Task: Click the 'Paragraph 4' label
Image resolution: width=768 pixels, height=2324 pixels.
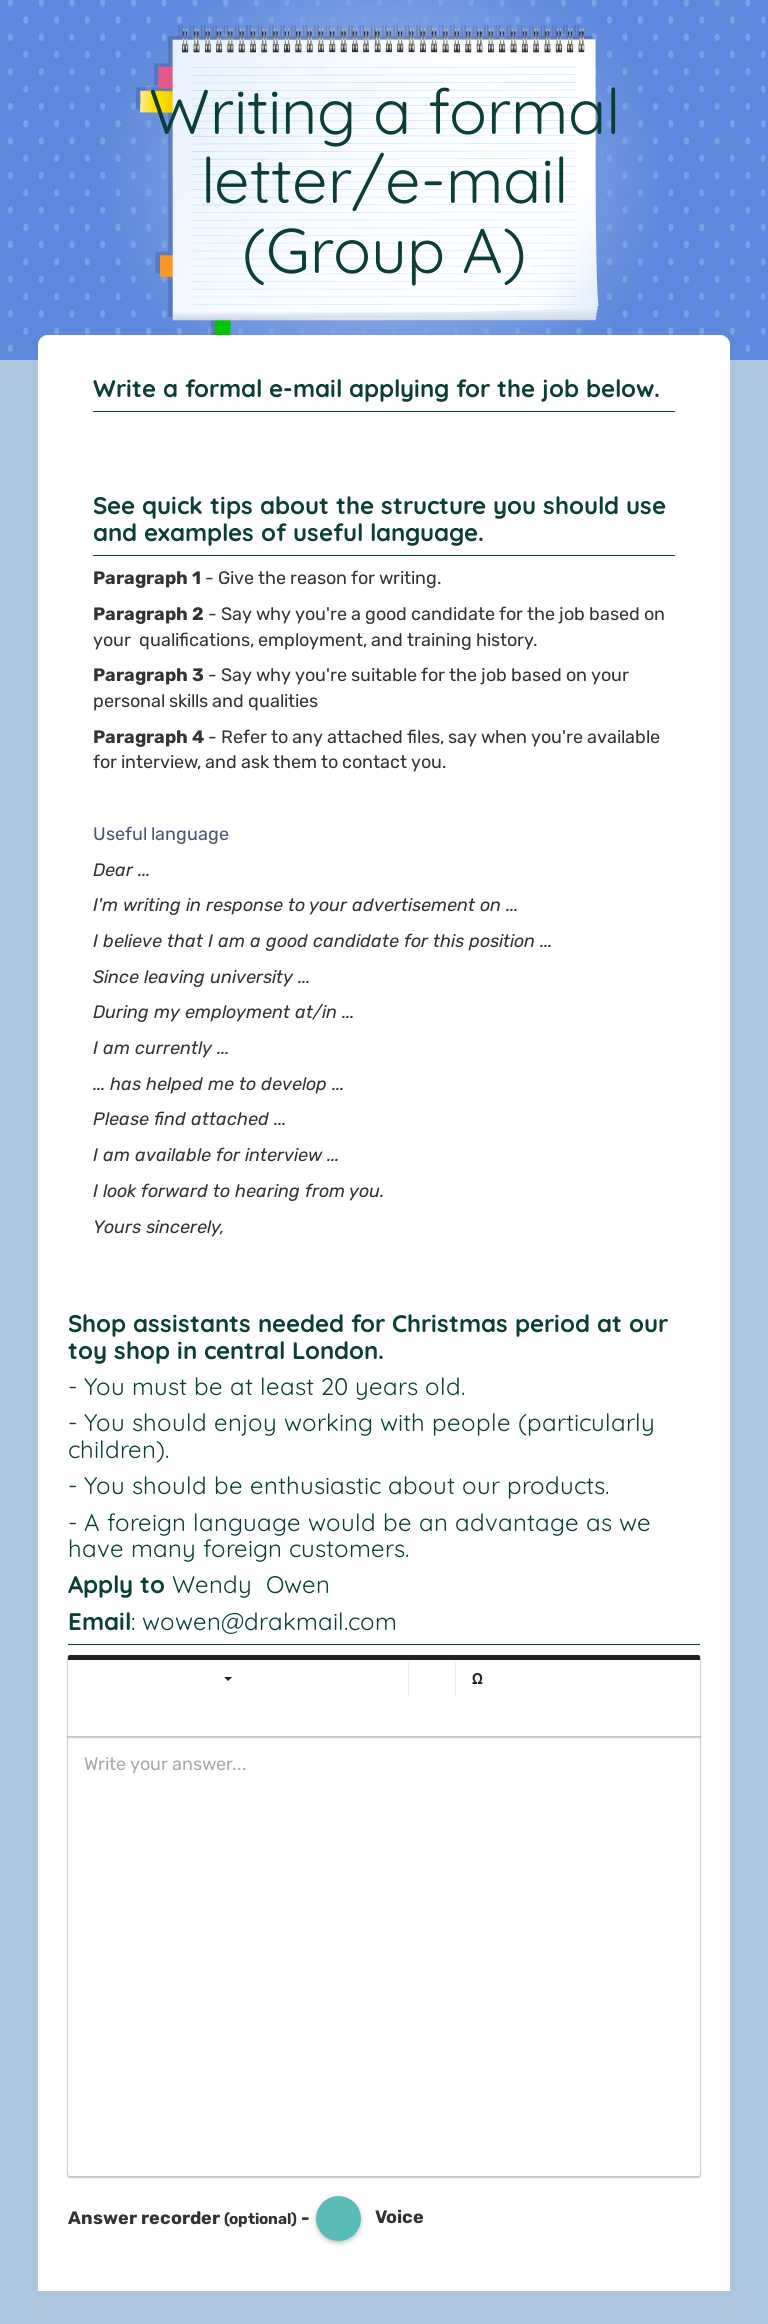Action: point(148,737)
